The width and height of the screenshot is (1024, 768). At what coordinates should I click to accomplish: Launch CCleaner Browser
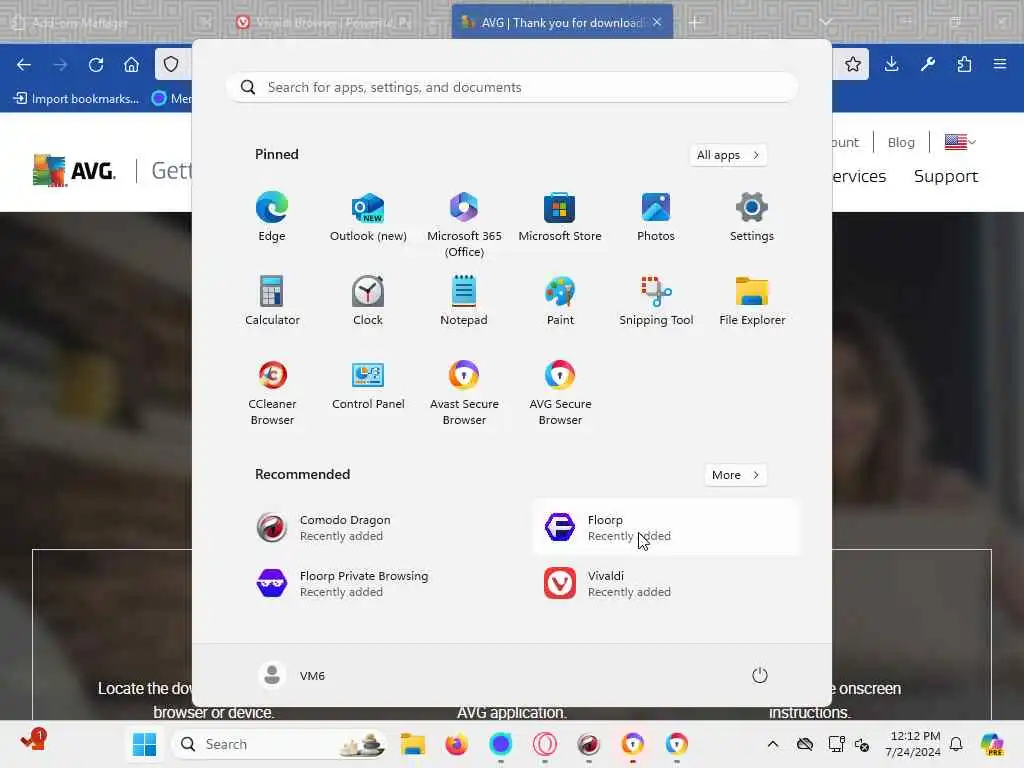(x=272, y=392)
